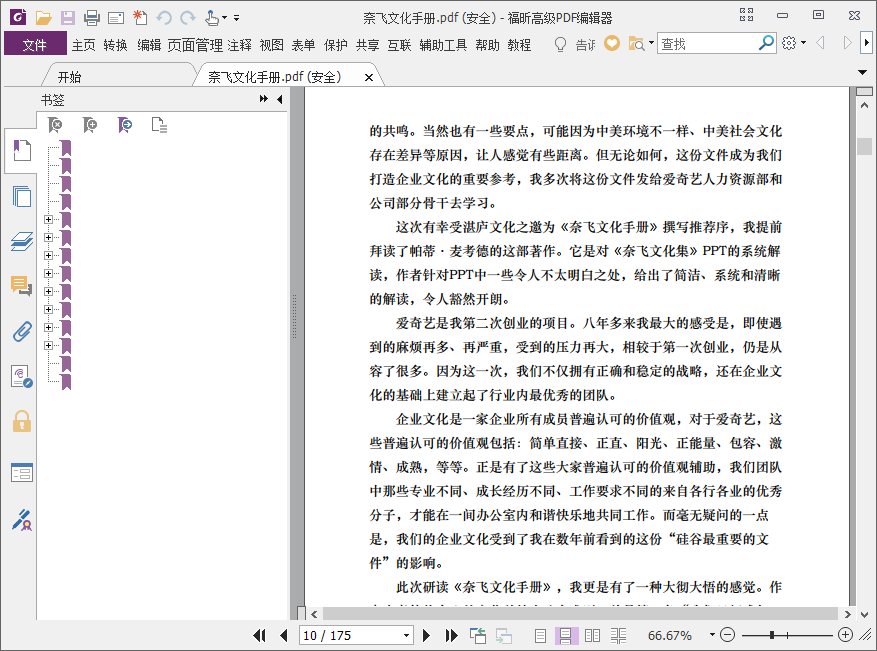Open the 视图 ribbon tab

[x=272, y=45]
